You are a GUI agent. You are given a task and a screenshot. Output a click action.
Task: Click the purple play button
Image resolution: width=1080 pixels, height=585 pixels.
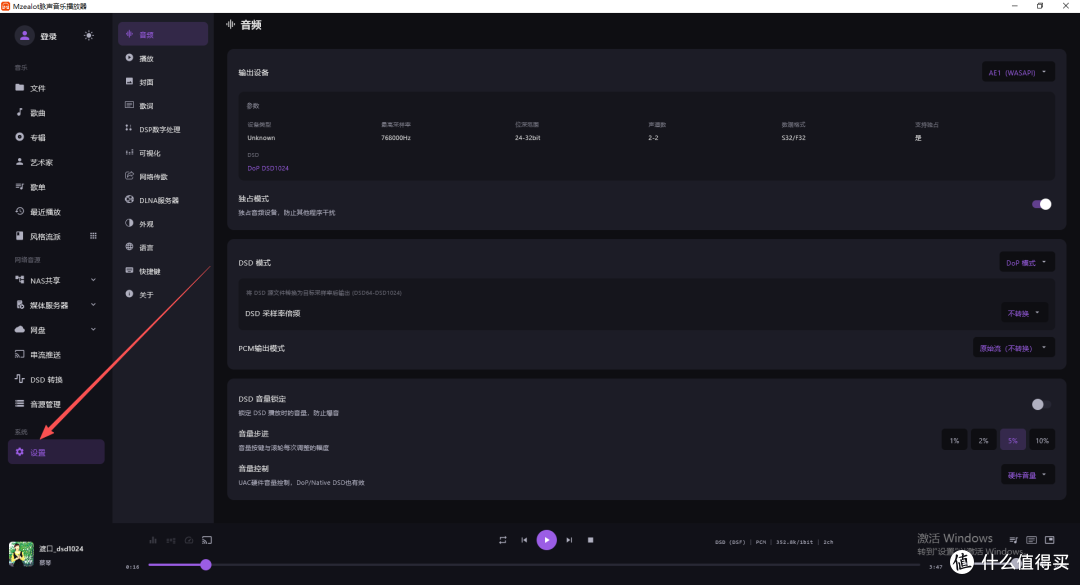(x=547, y=540)
